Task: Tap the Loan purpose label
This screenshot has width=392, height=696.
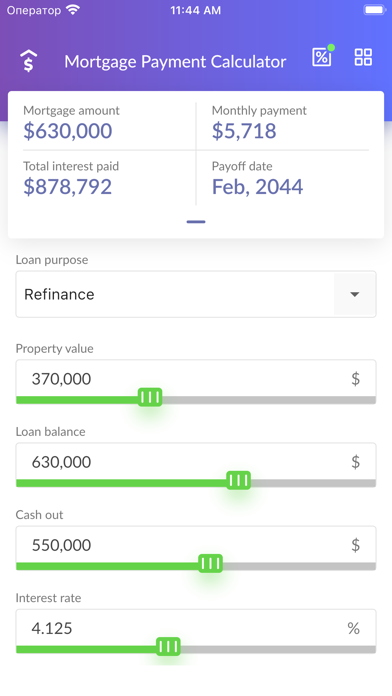Action: (x=52, y=260)
